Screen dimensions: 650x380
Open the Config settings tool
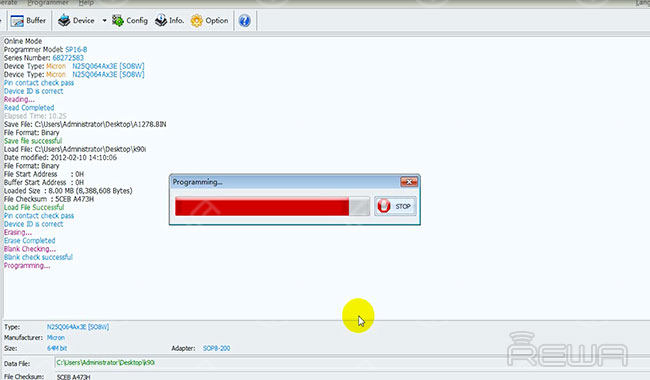click(x=130, y=20)
